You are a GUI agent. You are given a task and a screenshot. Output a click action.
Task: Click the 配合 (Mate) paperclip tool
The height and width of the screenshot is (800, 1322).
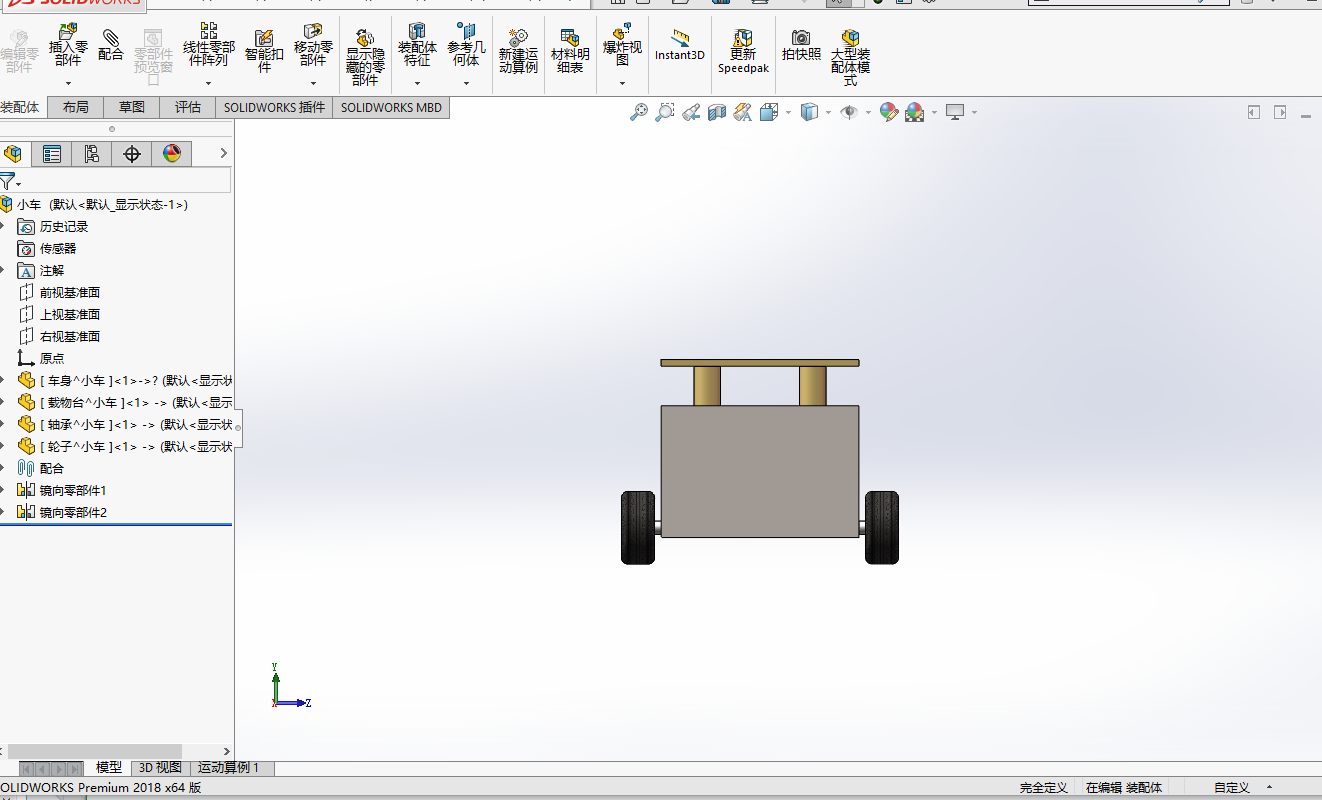coord(111,44)
